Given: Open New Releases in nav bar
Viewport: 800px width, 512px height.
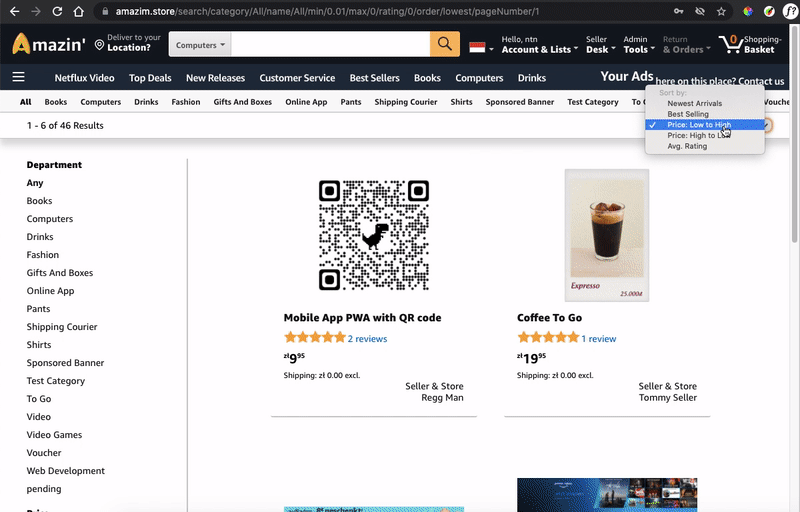Looking at the screenshot, I should [x=215, y=78].
